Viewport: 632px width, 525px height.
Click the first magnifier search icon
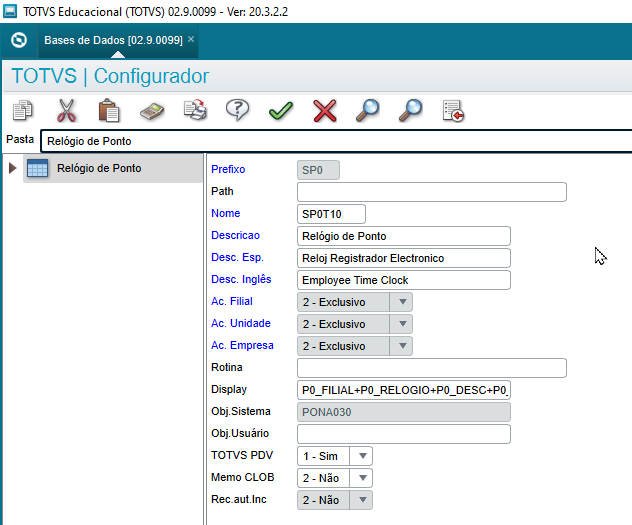pos(367,110)
